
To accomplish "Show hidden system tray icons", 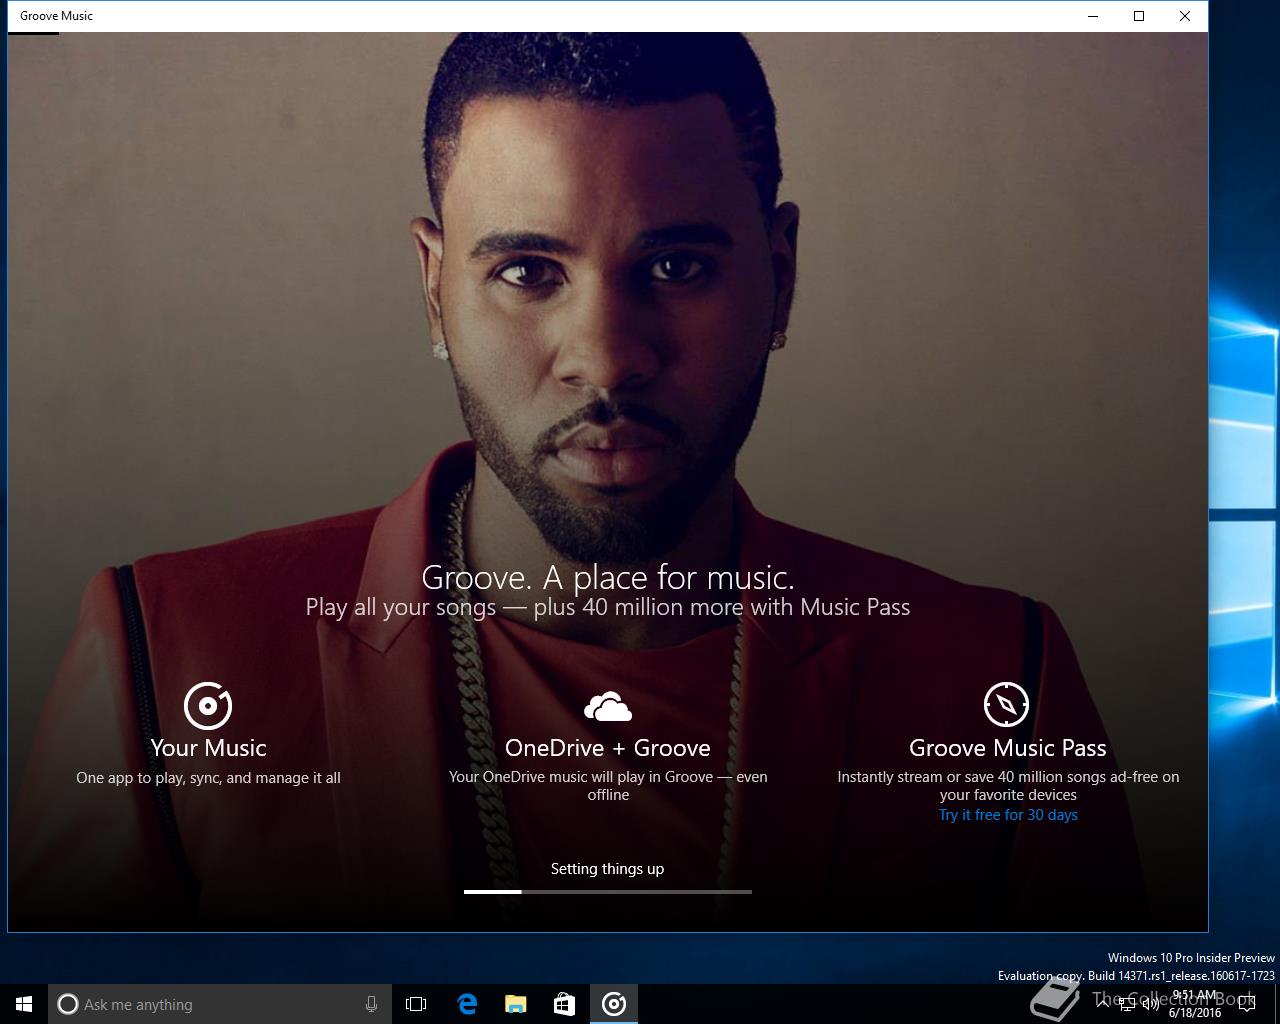I will (x=1103, y=1004).
